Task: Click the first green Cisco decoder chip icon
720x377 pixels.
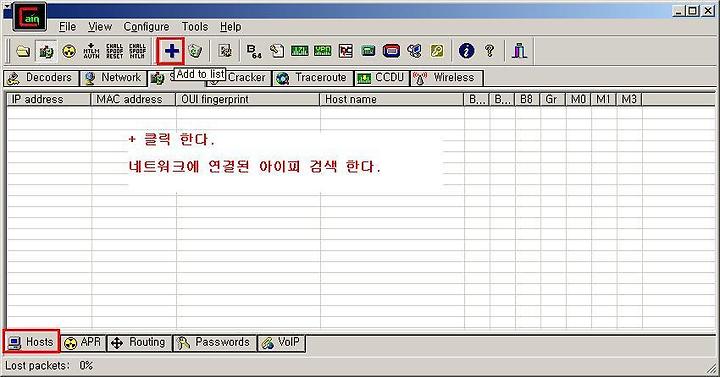Action: 299,51
